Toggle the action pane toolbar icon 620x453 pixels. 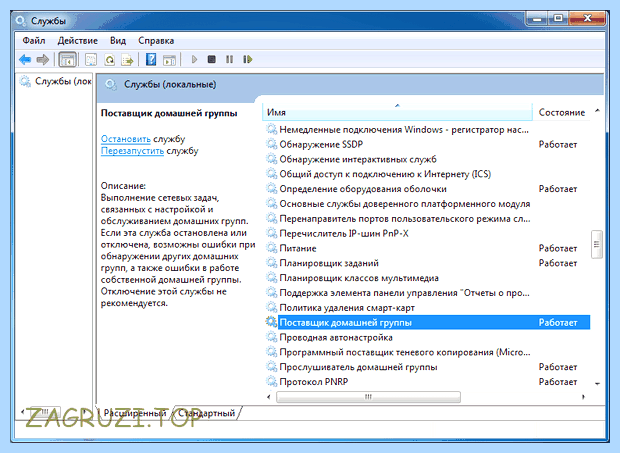pyautogui.click(x=169, y=60)
